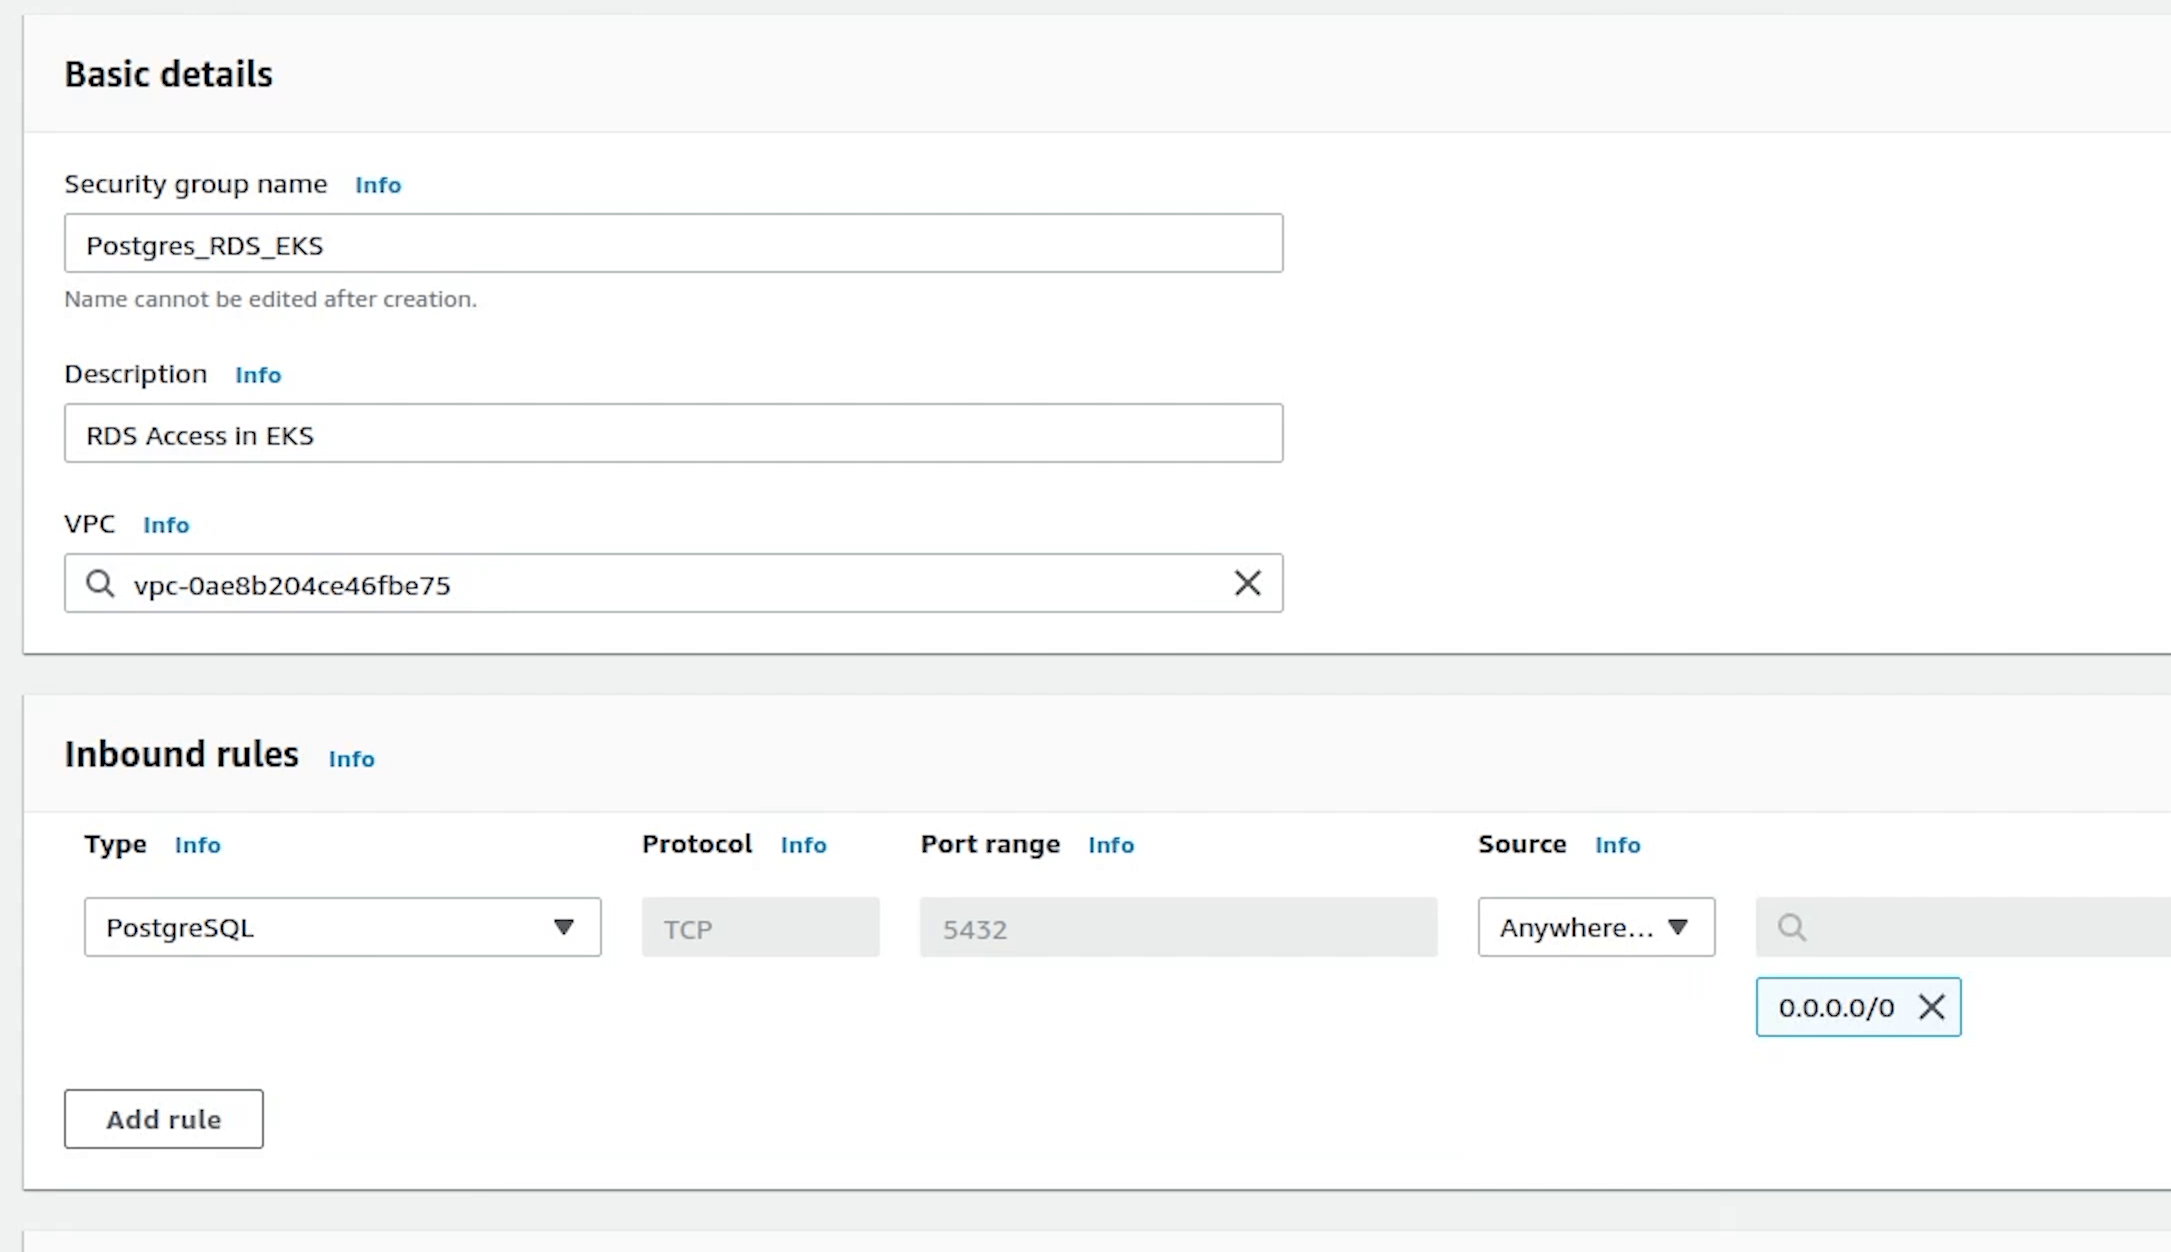Click the disabled Port range 5432 field

tap(1178, 927)
